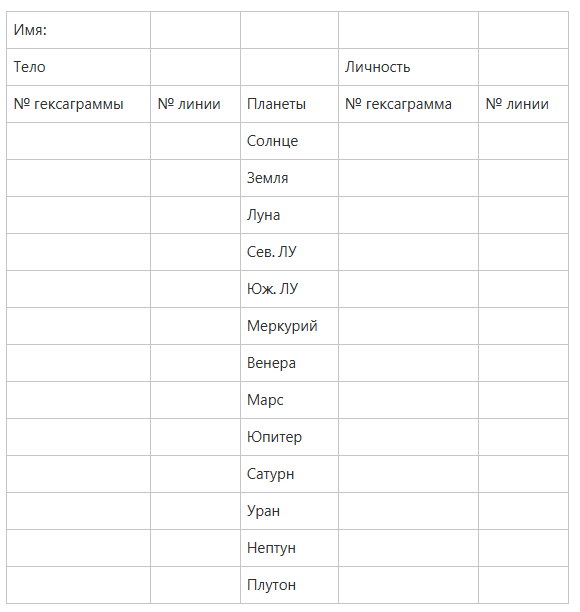Viewport: 580px width, 612px height.
Task: Click the 'Марс' cell
Action: pos(289,400)
